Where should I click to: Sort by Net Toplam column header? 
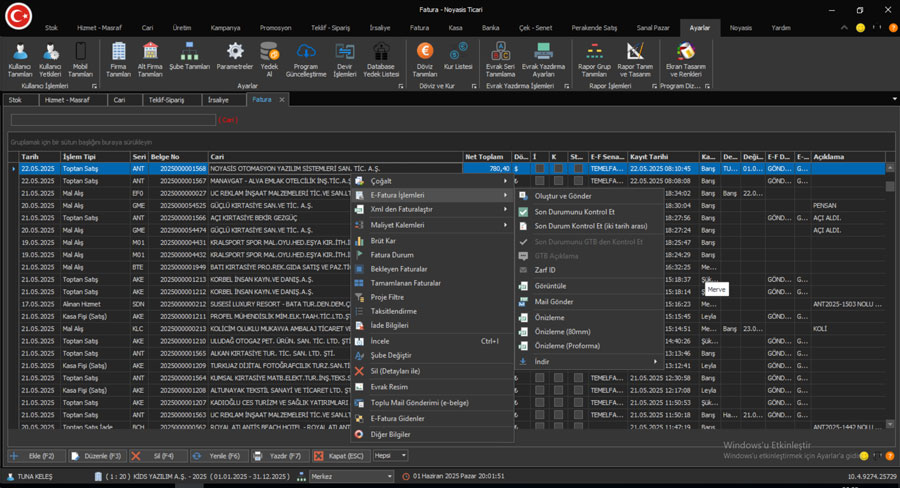(x=487, y=157)
